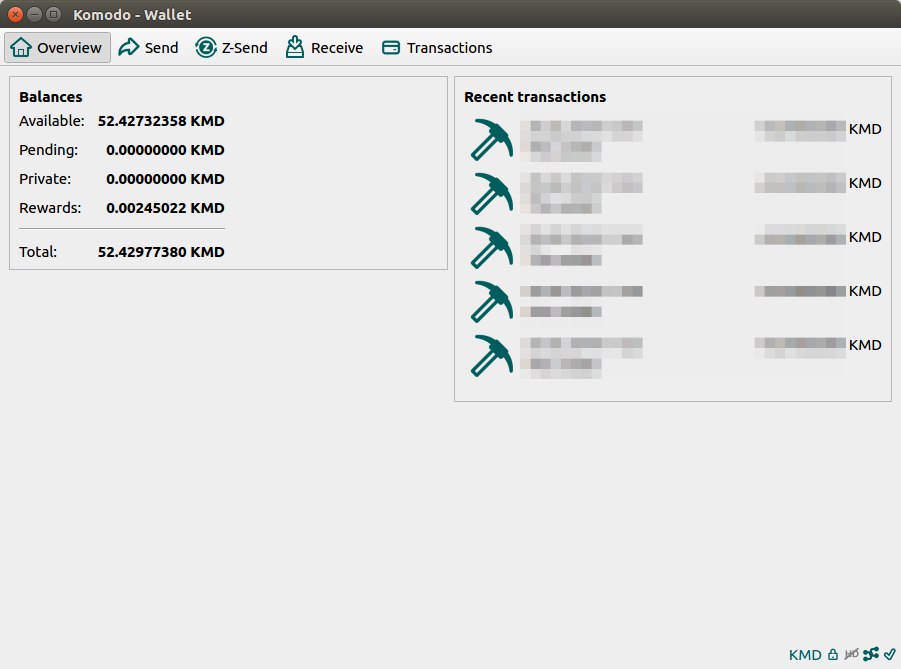This screenshot has height=669, width=901.
Task: Click the first mined transaction pickaxe icon
Action: point(492,139)
